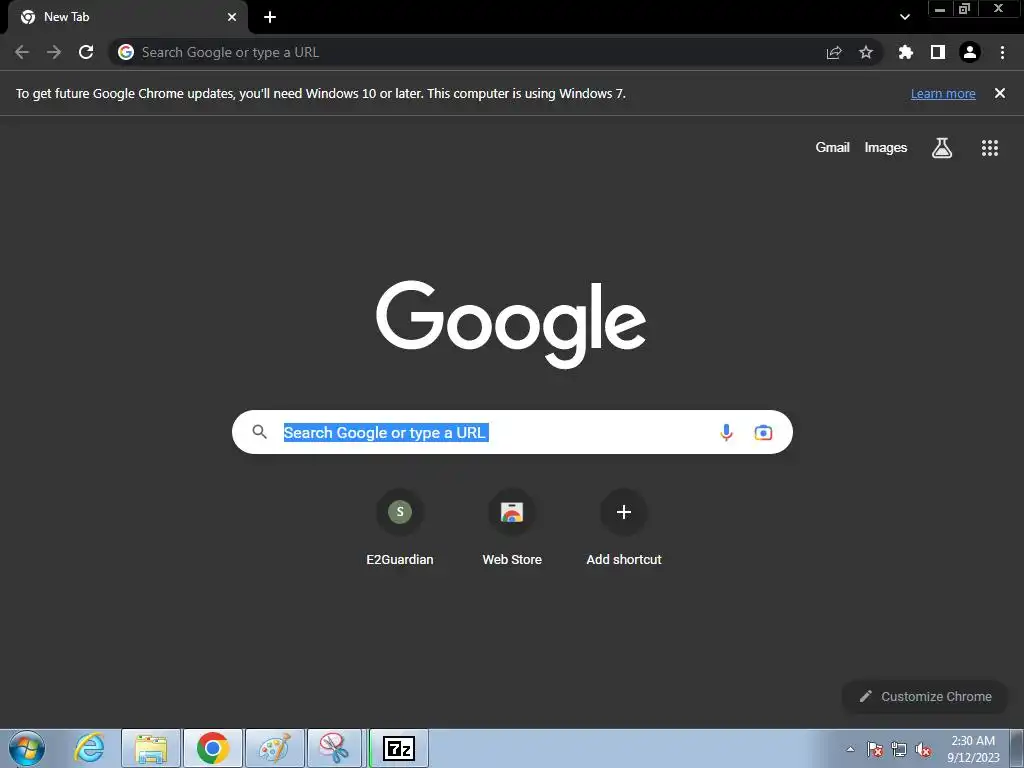The image size is (1024, 768).
Task: Focus the Google search box
Action: click(x=512, y=432)
